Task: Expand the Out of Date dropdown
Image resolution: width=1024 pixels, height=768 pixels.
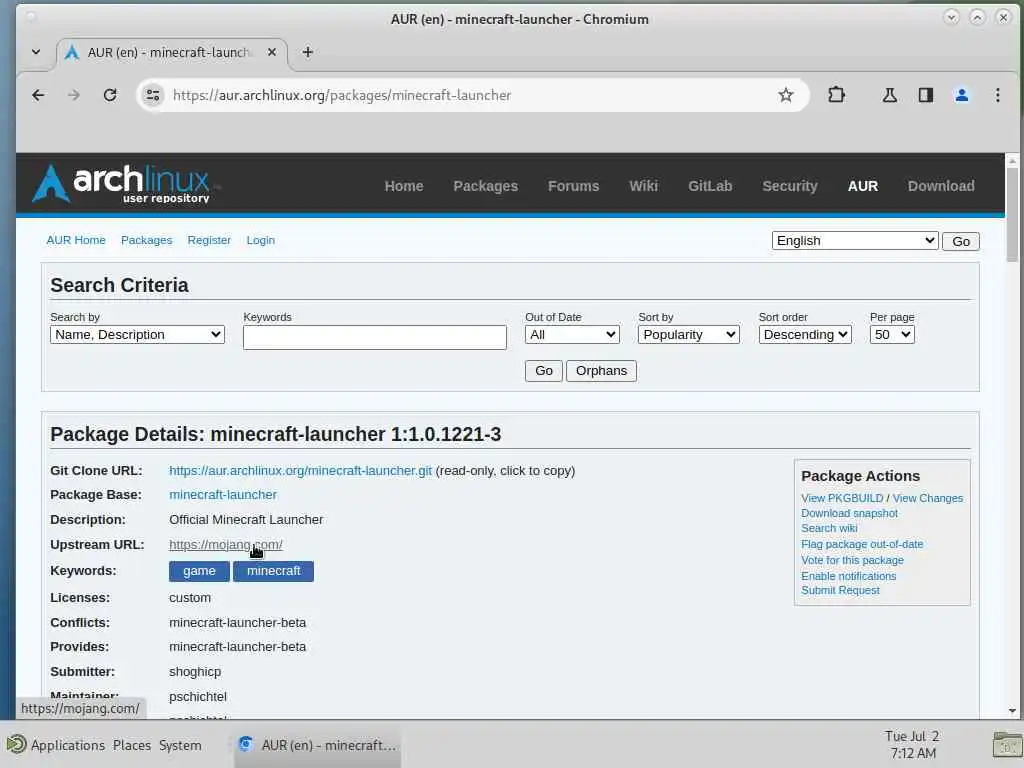Action: tap(571, 335)
